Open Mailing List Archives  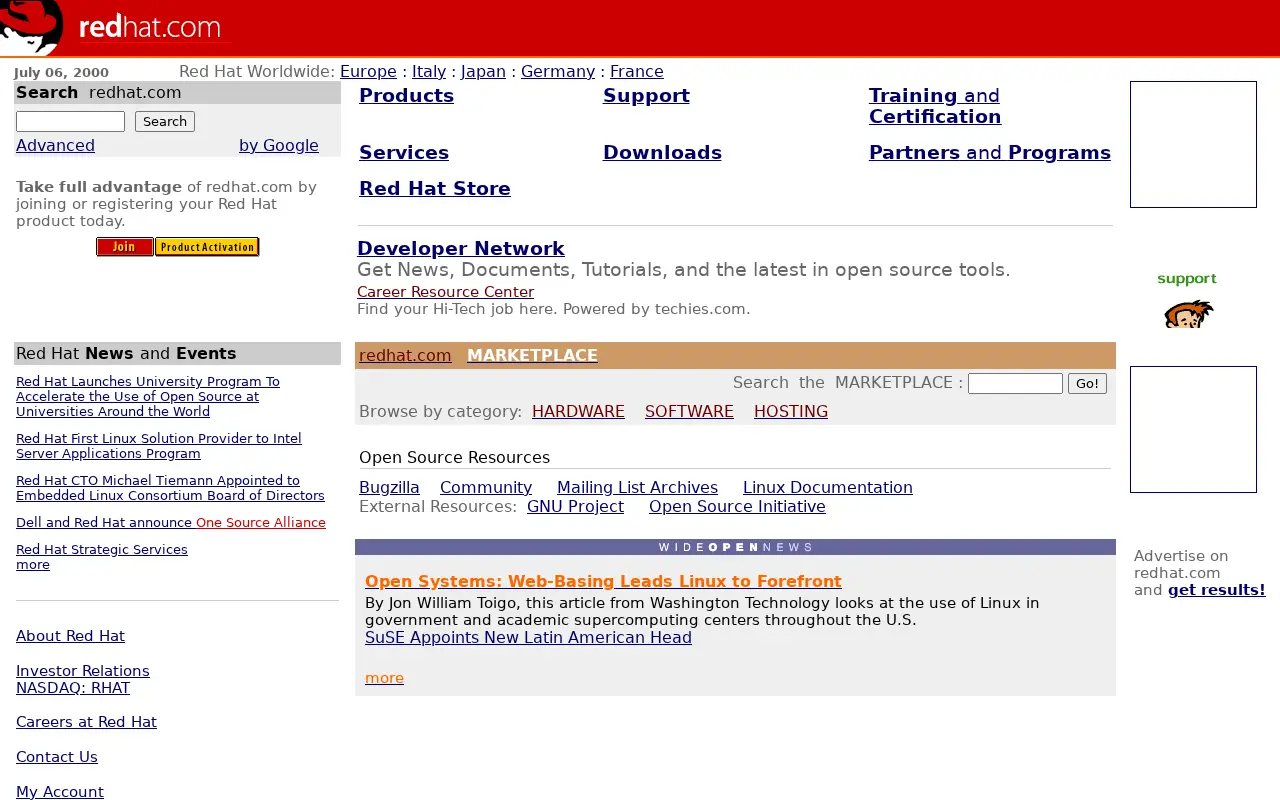click(x=637, y=487)
